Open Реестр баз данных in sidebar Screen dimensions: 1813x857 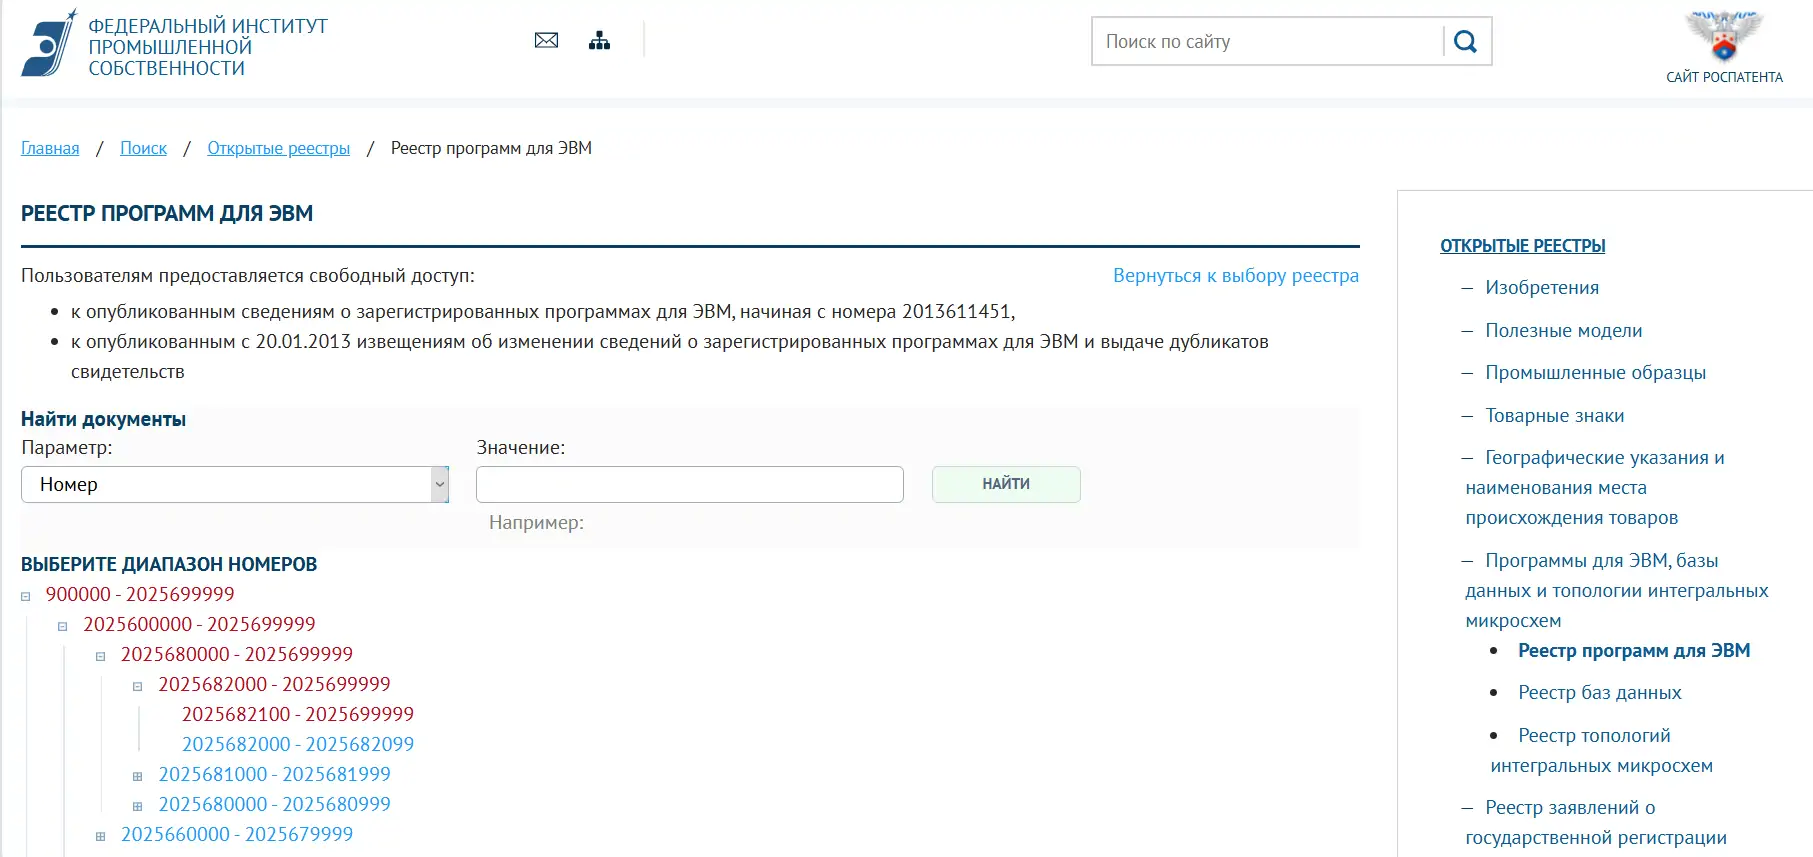click(1599, 693)
